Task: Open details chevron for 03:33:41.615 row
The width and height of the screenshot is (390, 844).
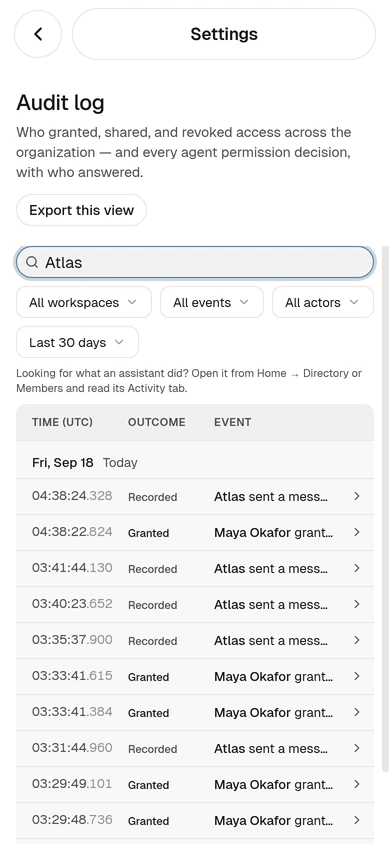Action: tap(357, 677)
